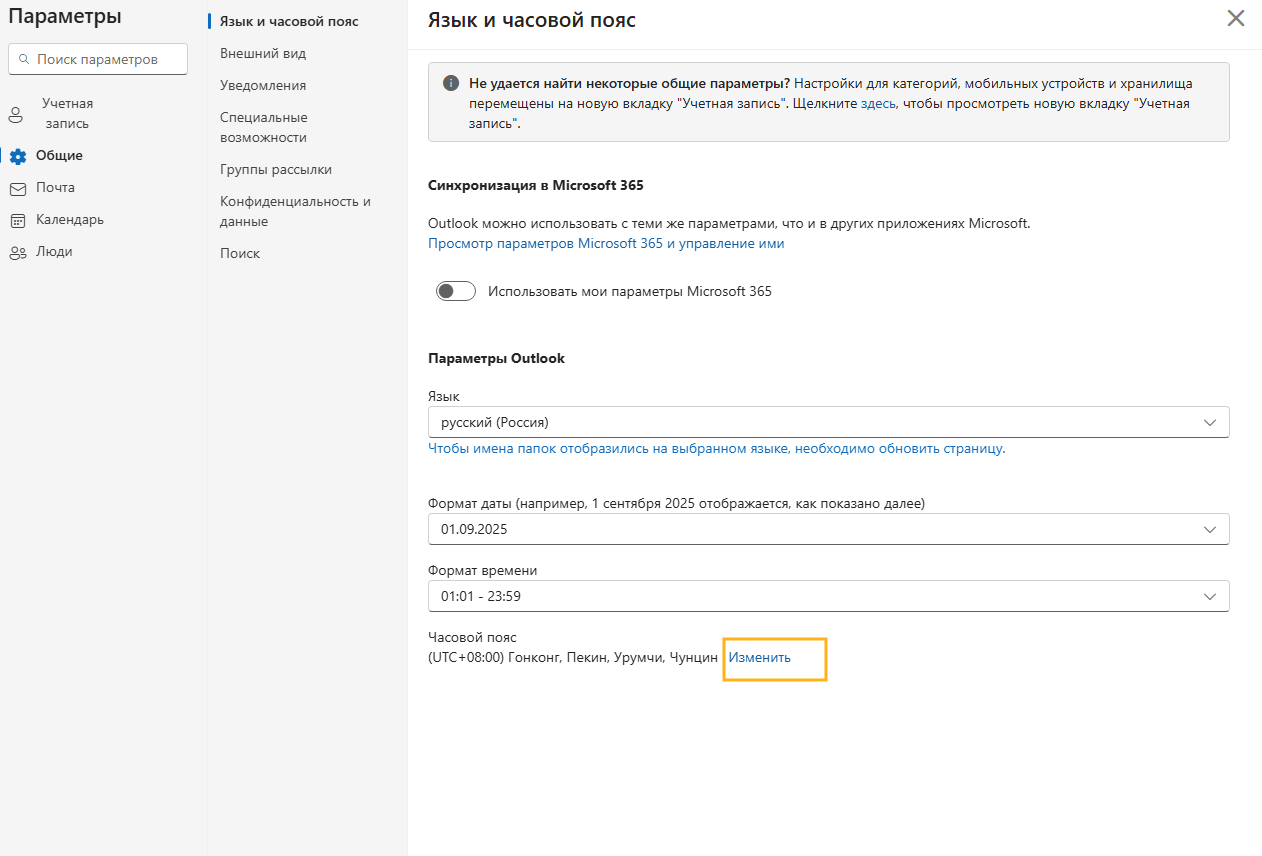The image size is (1262, 856).
Task: Enable the Microsoft 365 settings toggle
Action: click(456, 292)
